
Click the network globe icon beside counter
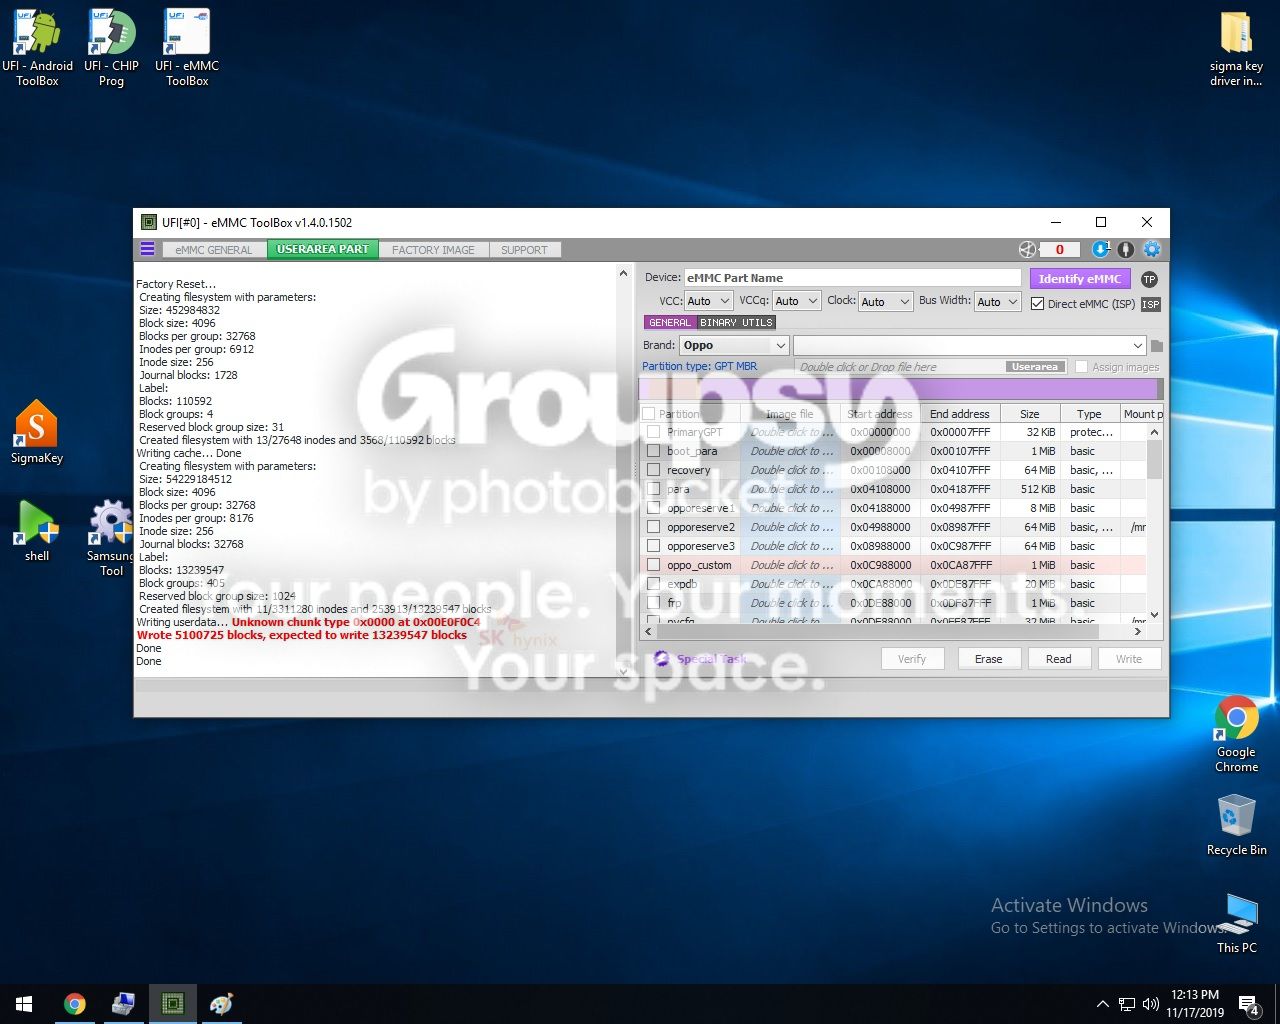click(x=1027, y=250)
